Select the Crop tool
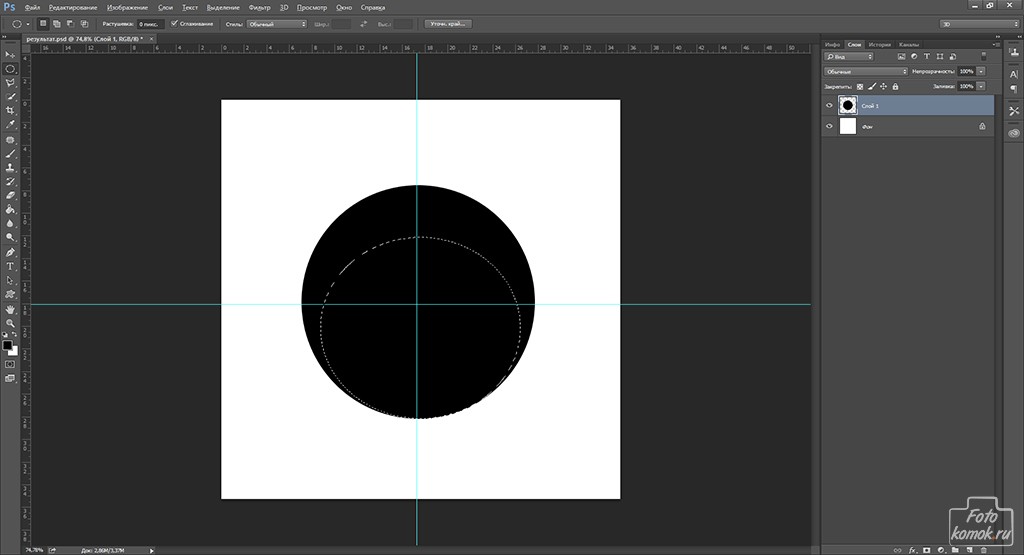The height and width of the screenshot is (555, 1024). click(10, 110)
